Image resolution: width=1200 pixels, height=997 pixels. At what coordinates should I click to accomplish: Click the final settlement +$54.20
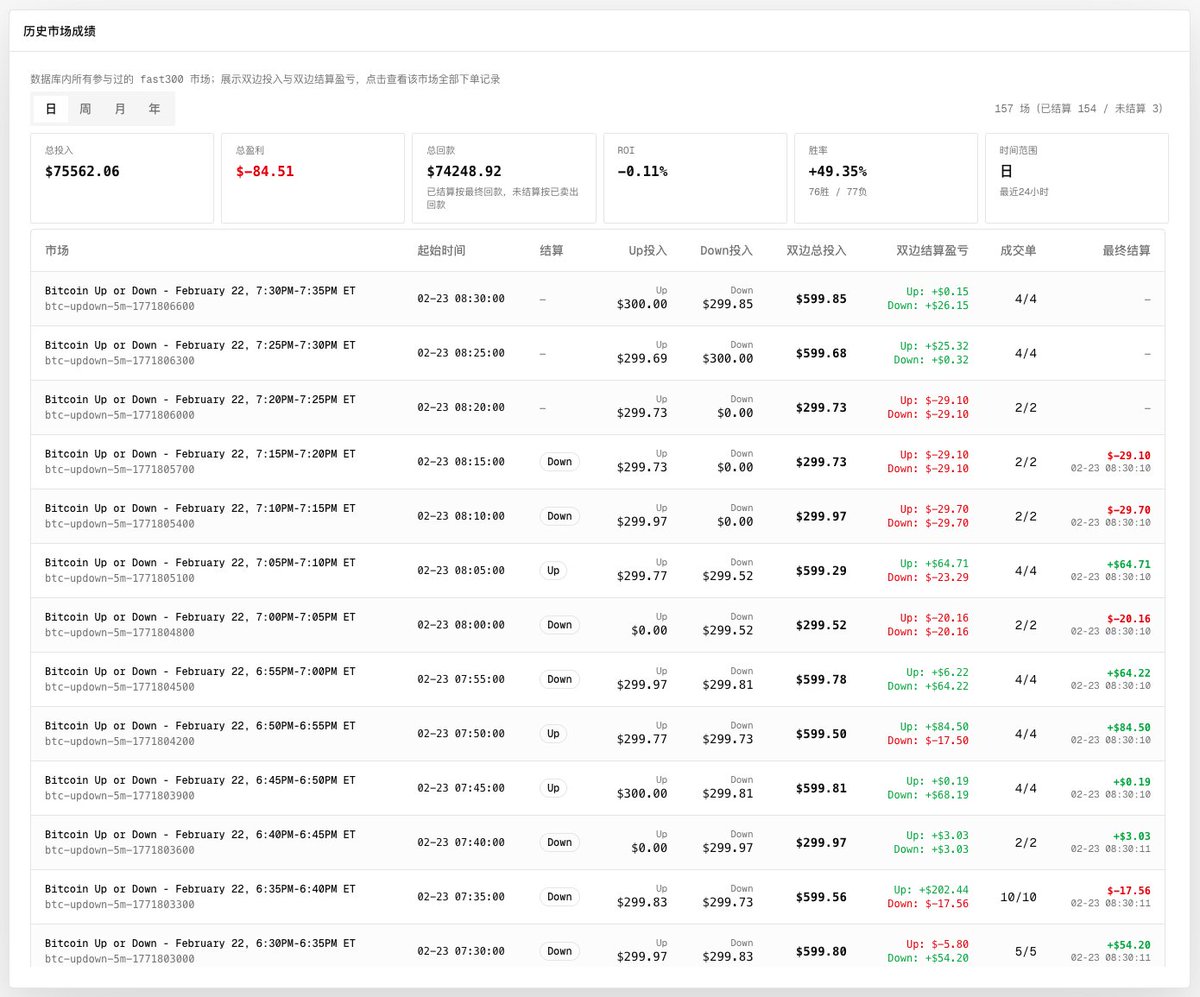[1128, 945]
